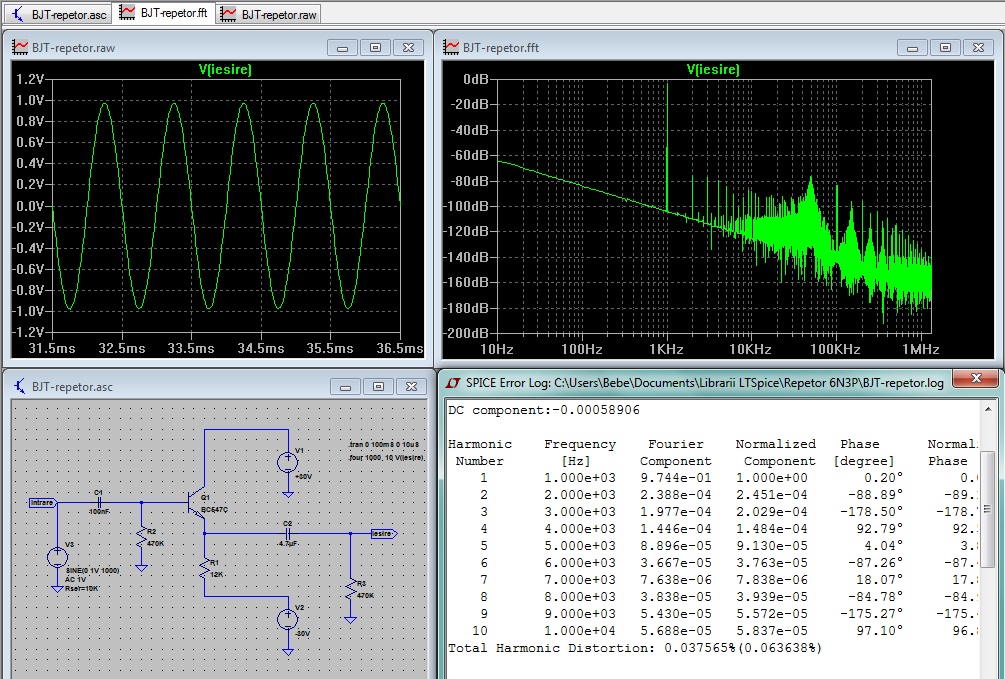Click the ground symbol below resistor R3
The width and height of the screenshot is (1005, 679).
(351, 620)
